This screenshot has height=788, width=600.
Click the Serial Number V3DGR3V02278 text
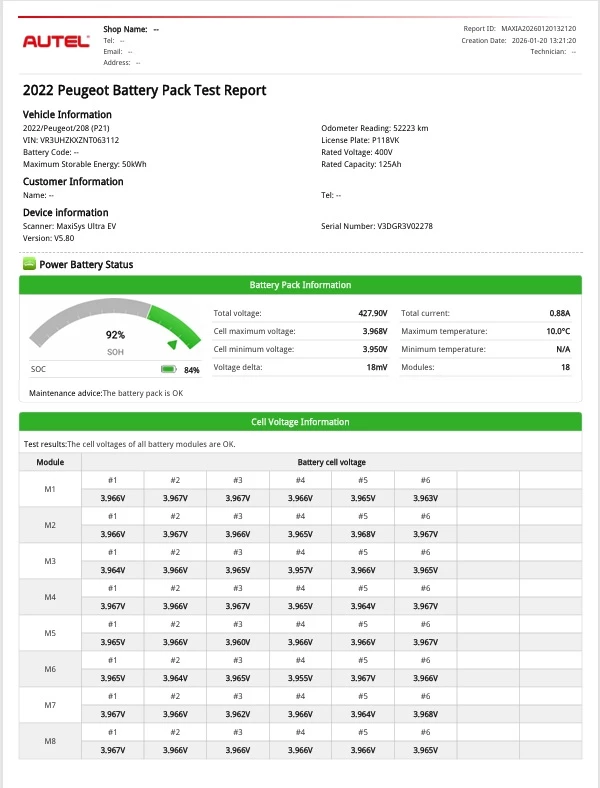377,226
